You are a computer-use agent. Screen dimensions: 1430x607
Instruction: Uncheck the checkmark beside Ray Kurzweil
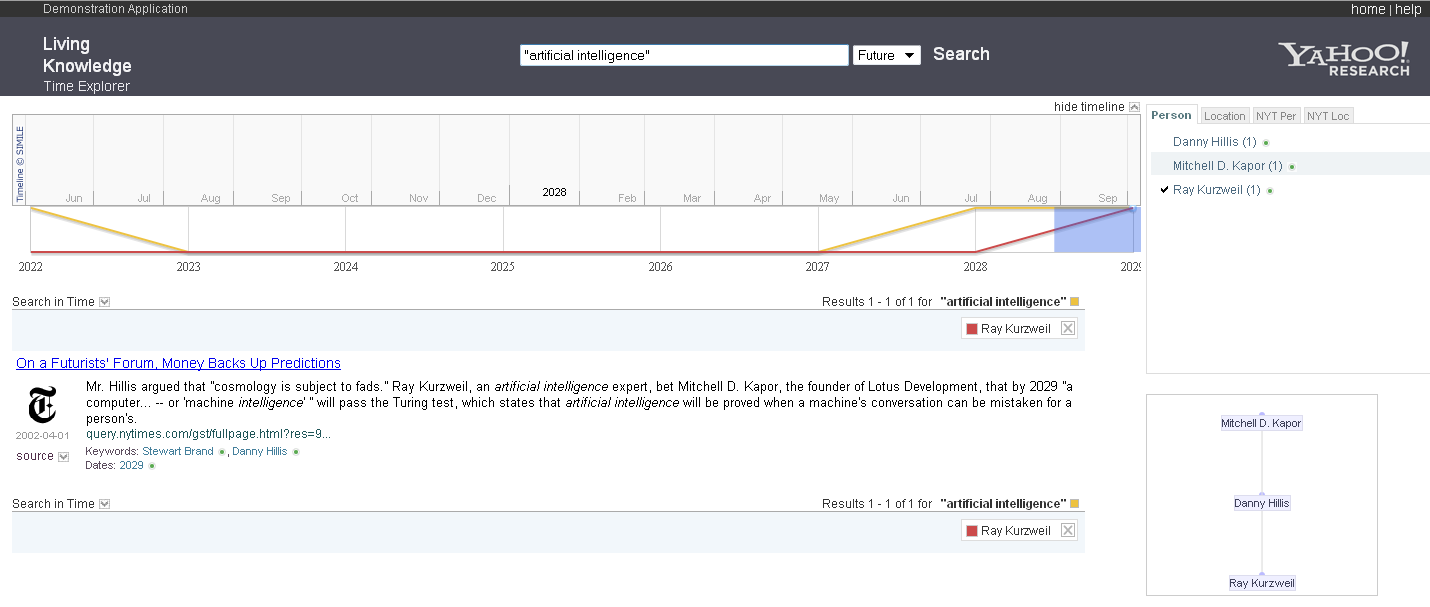click(1165, 190)
